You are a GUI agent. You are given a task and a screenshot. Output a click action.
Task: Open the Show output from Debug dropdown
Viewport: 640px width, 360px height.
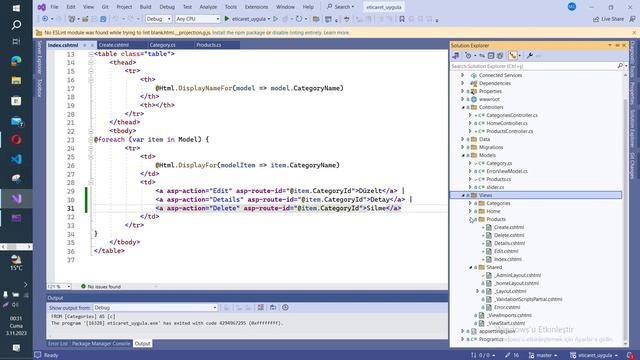tap(155, 307)
